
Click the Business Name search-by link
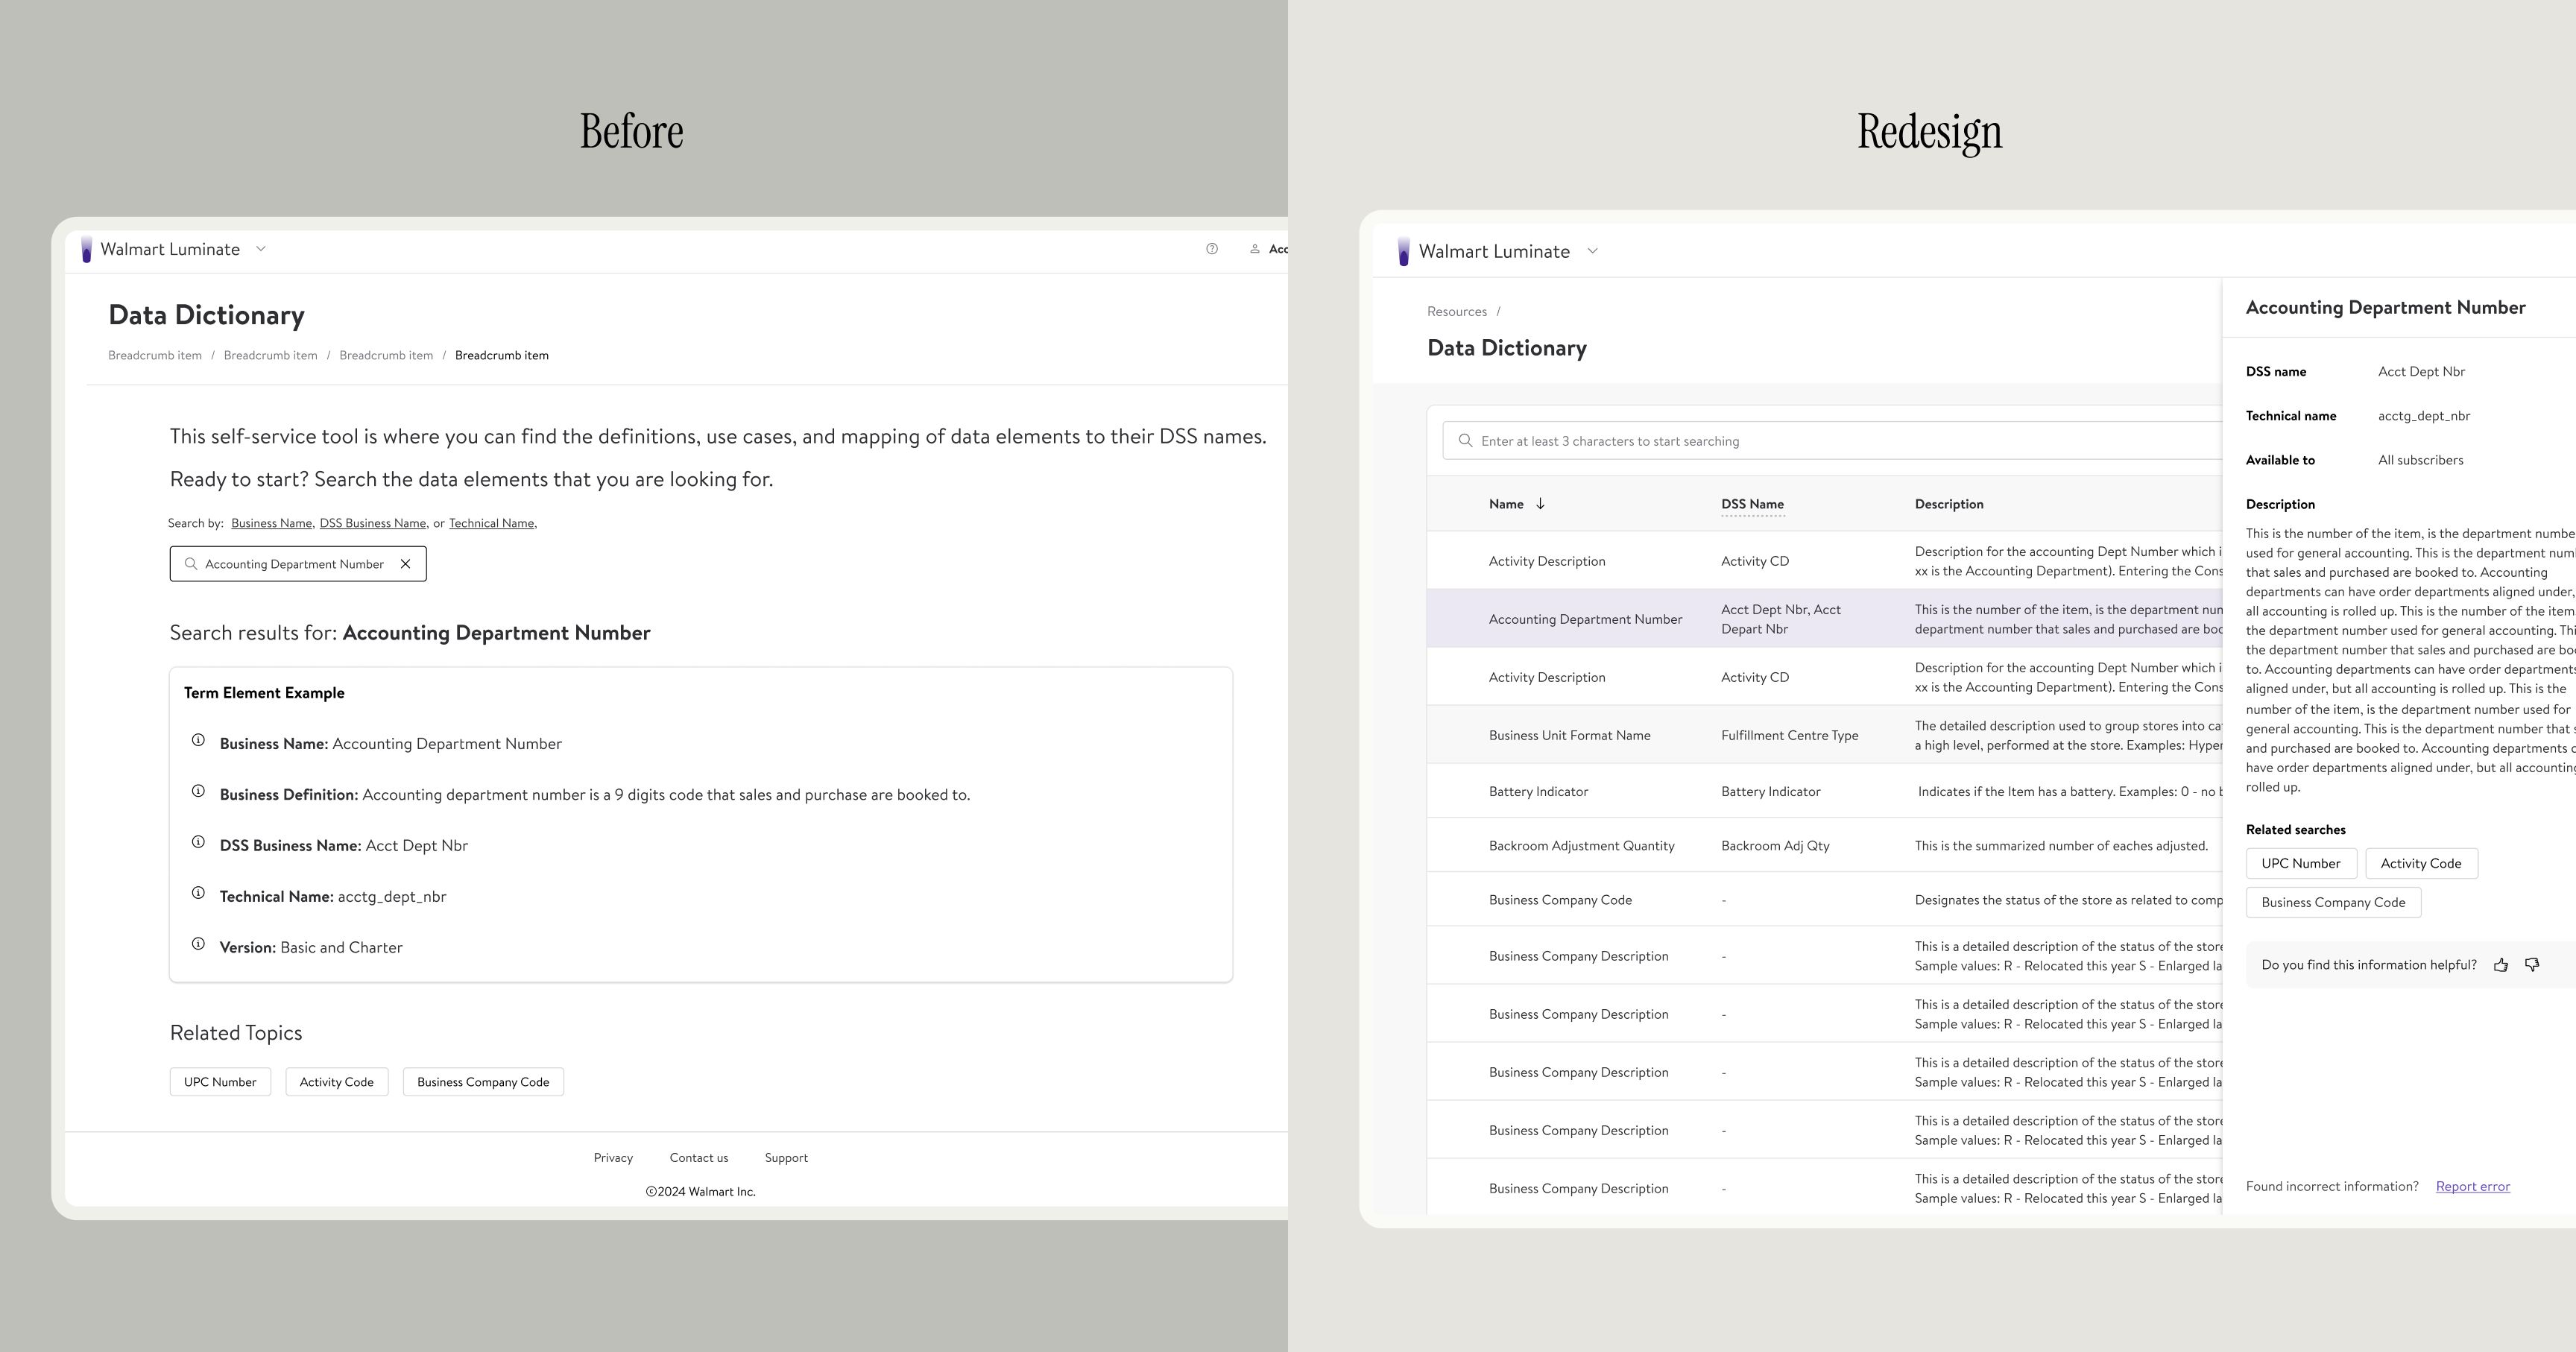(x=271, y=523)
